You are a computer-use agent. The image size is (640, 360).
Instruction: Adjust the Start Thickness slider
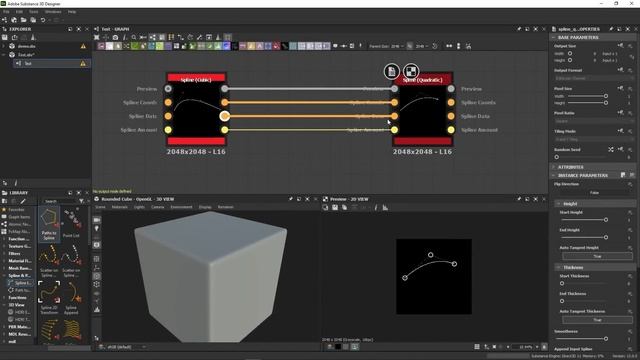click(584, 283)
